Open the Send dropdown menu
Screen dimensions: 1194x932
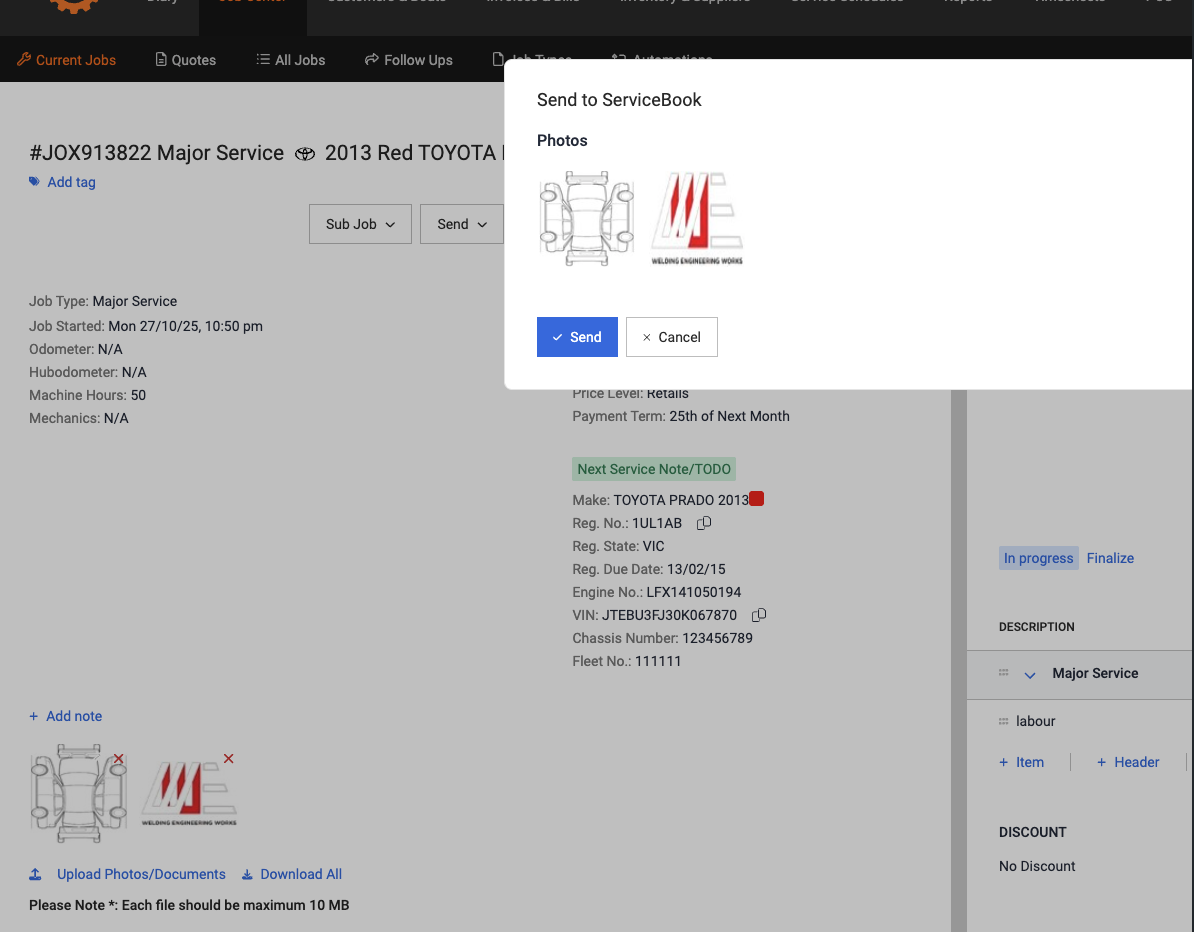[x=461, y=224]
